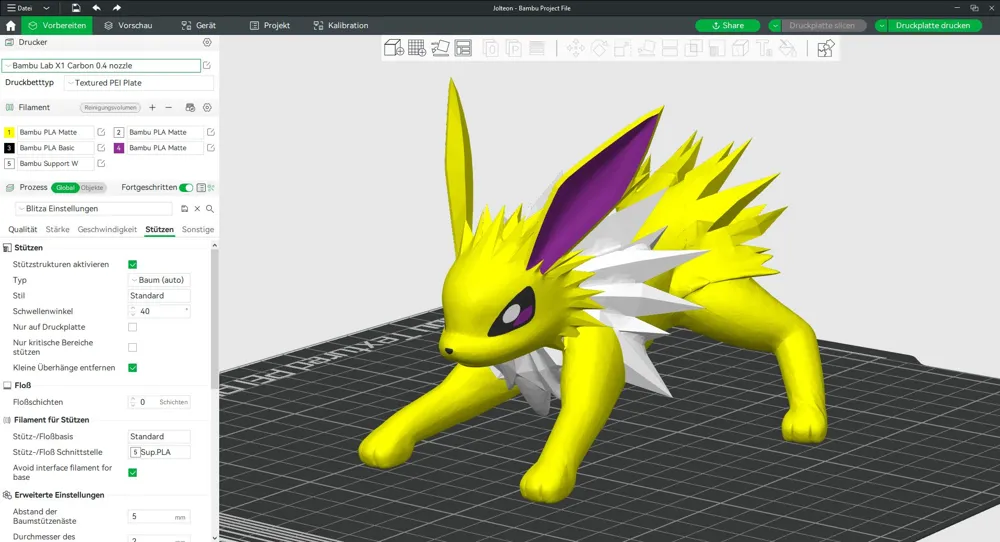Viewport: 1000px width, 542px height.
Task: Go to the home screen icon
Action: point(11,26)
